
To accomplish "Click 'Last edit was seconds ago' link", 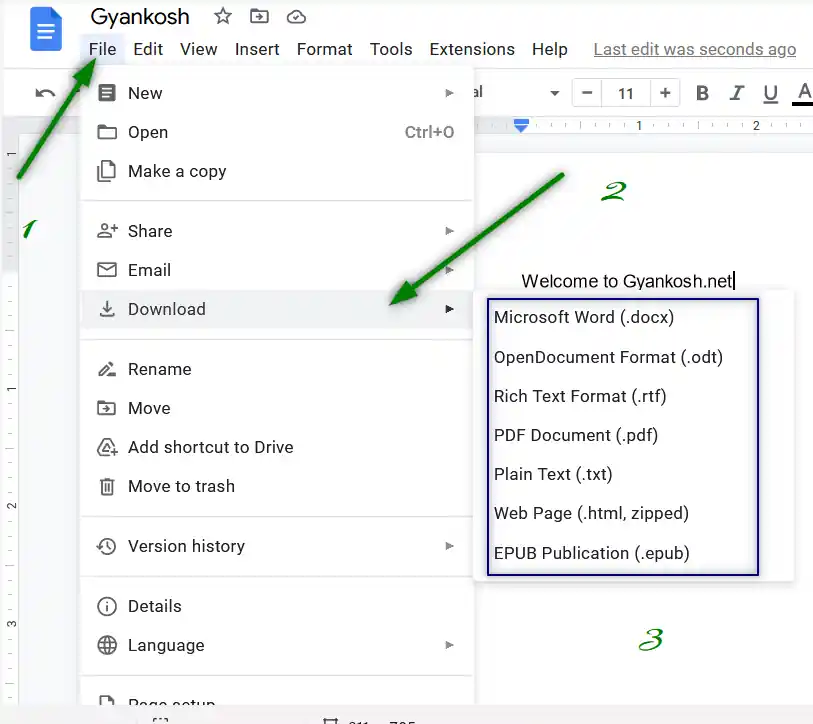I will pyautogui.click(x=695, y=49).
